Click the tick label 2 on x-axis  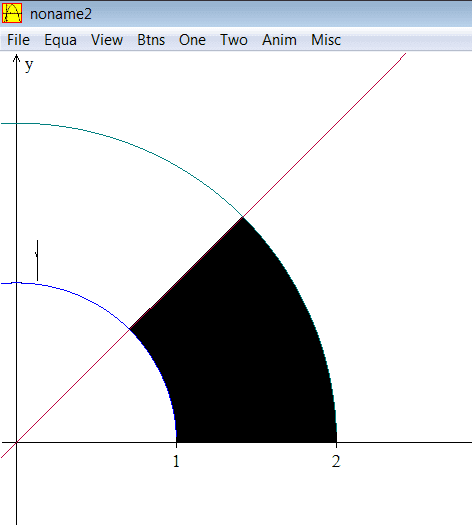click(x=336, y=461)
